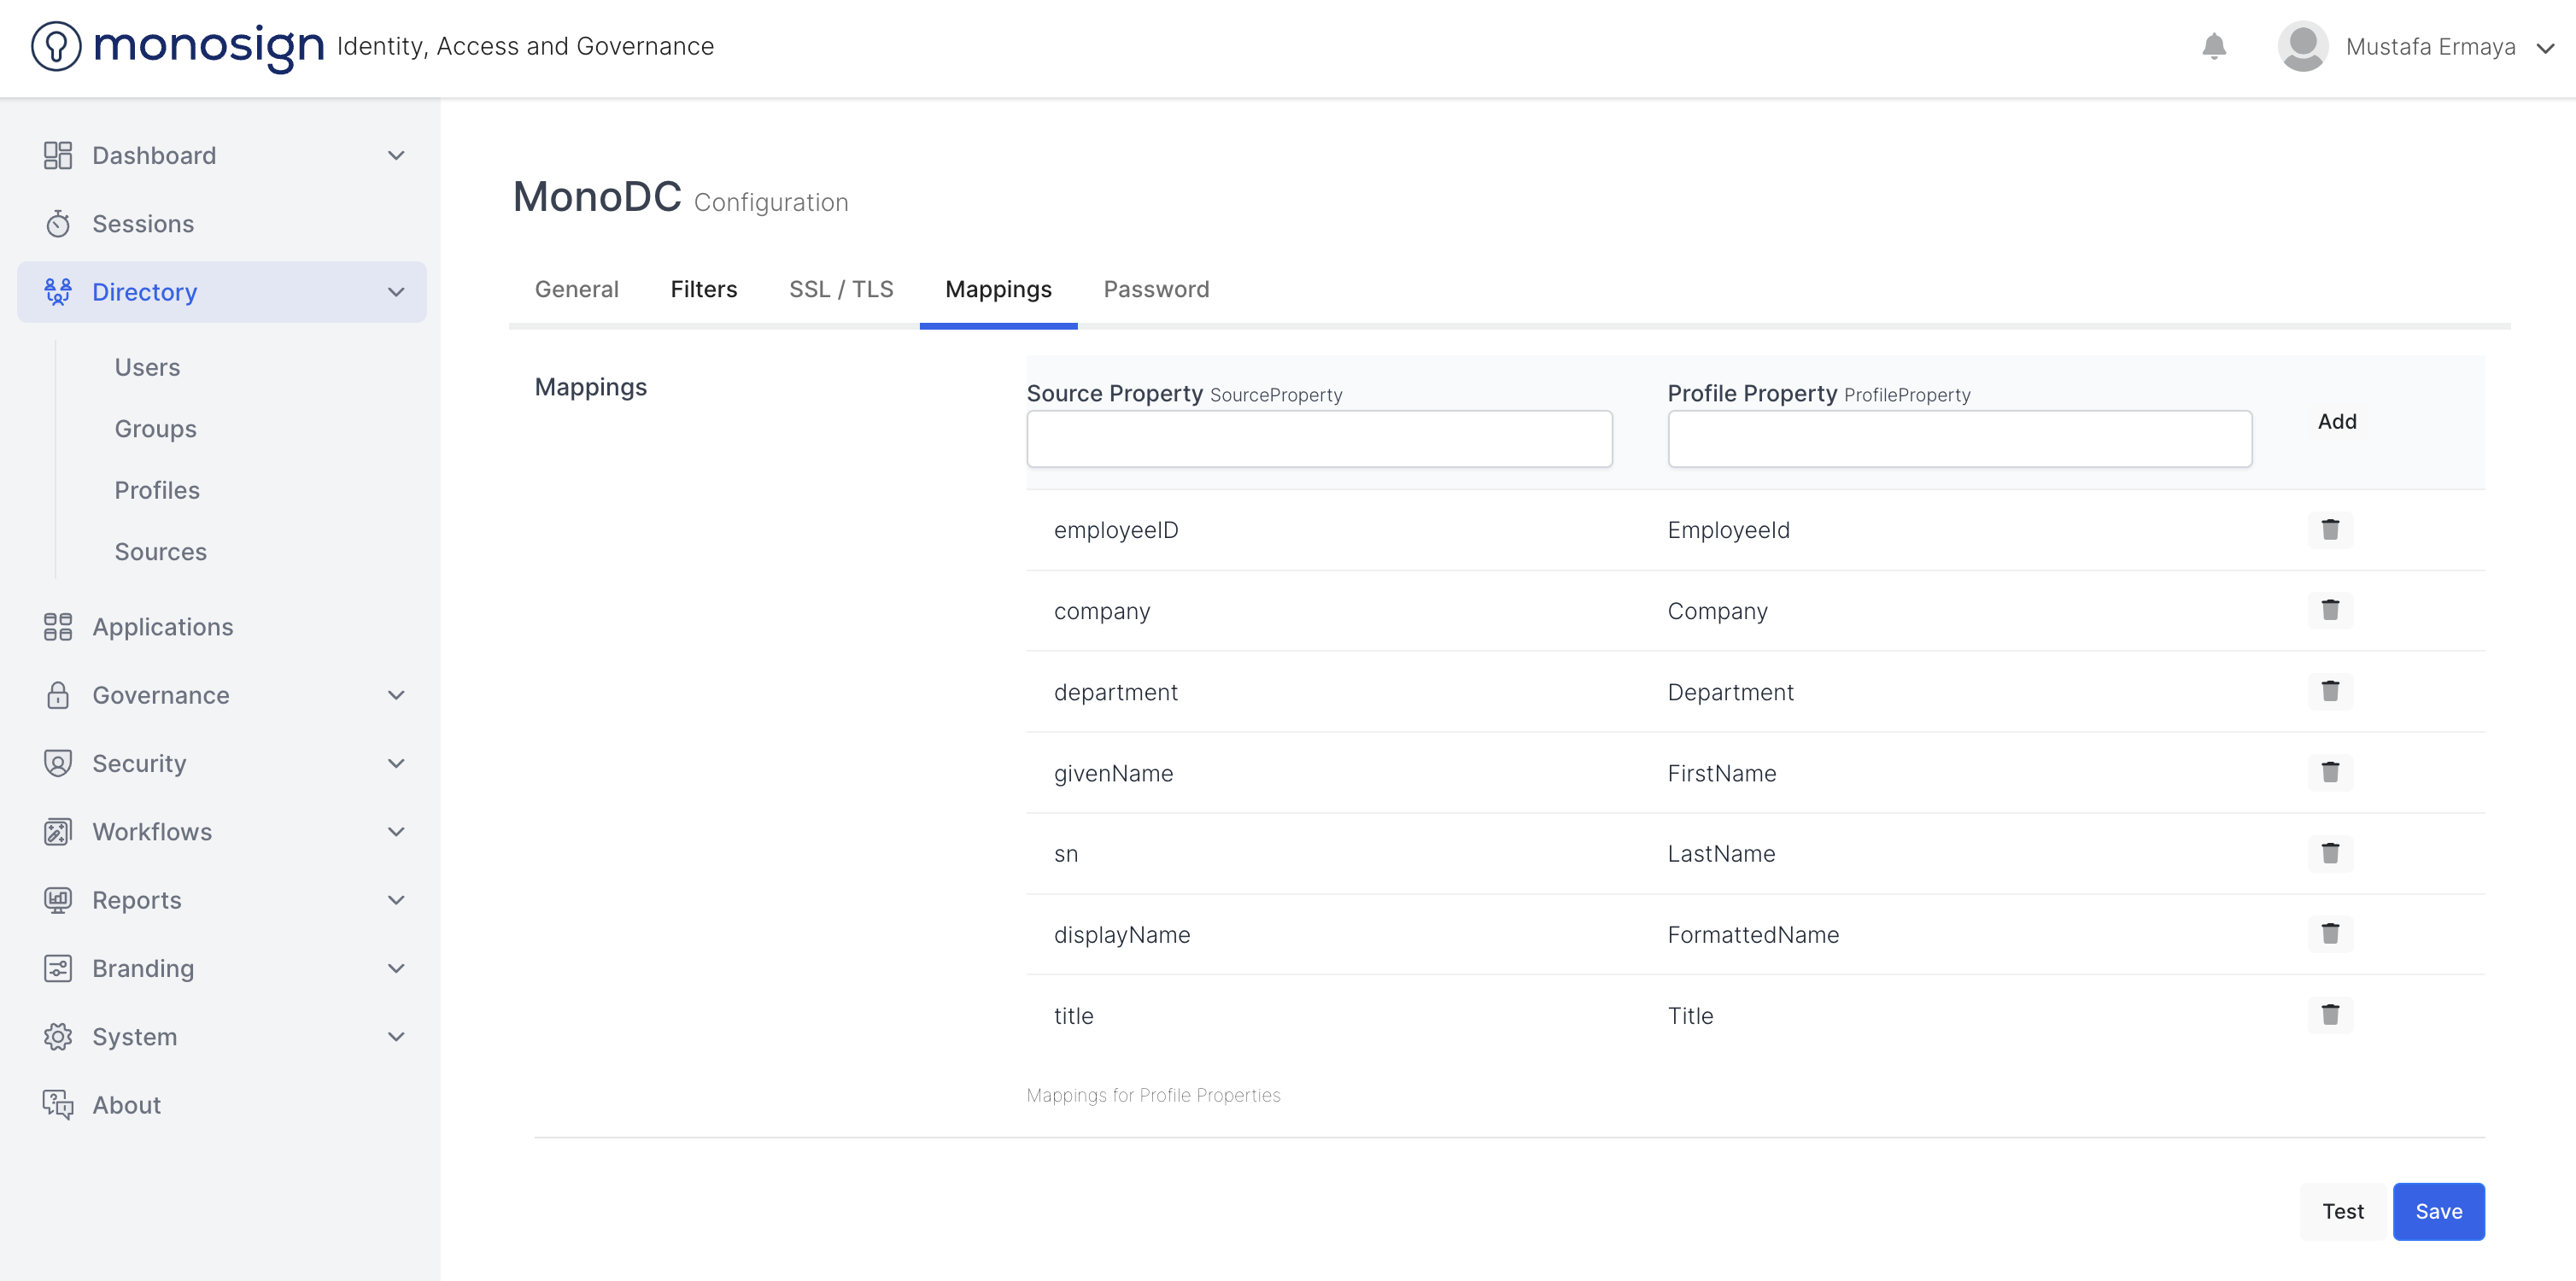Click the Add mapping button
2576x1281 pixels.
point(2336,421)
